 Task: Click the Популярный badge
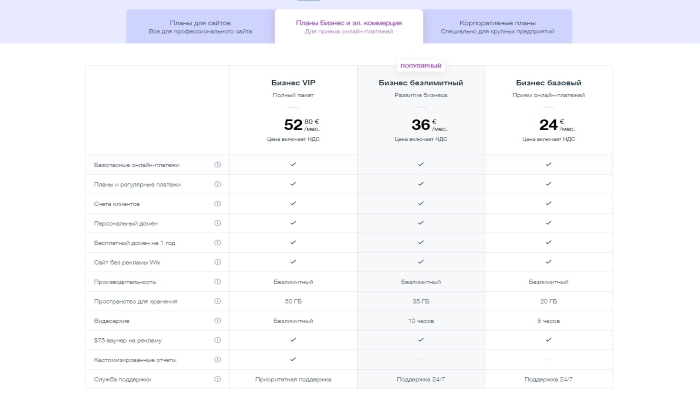click(x=421, y=66)
